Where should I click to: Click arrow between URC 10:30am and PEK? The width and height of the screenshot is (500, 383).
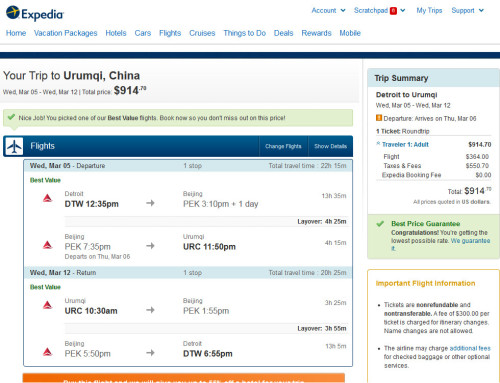[x=150, y=310]
